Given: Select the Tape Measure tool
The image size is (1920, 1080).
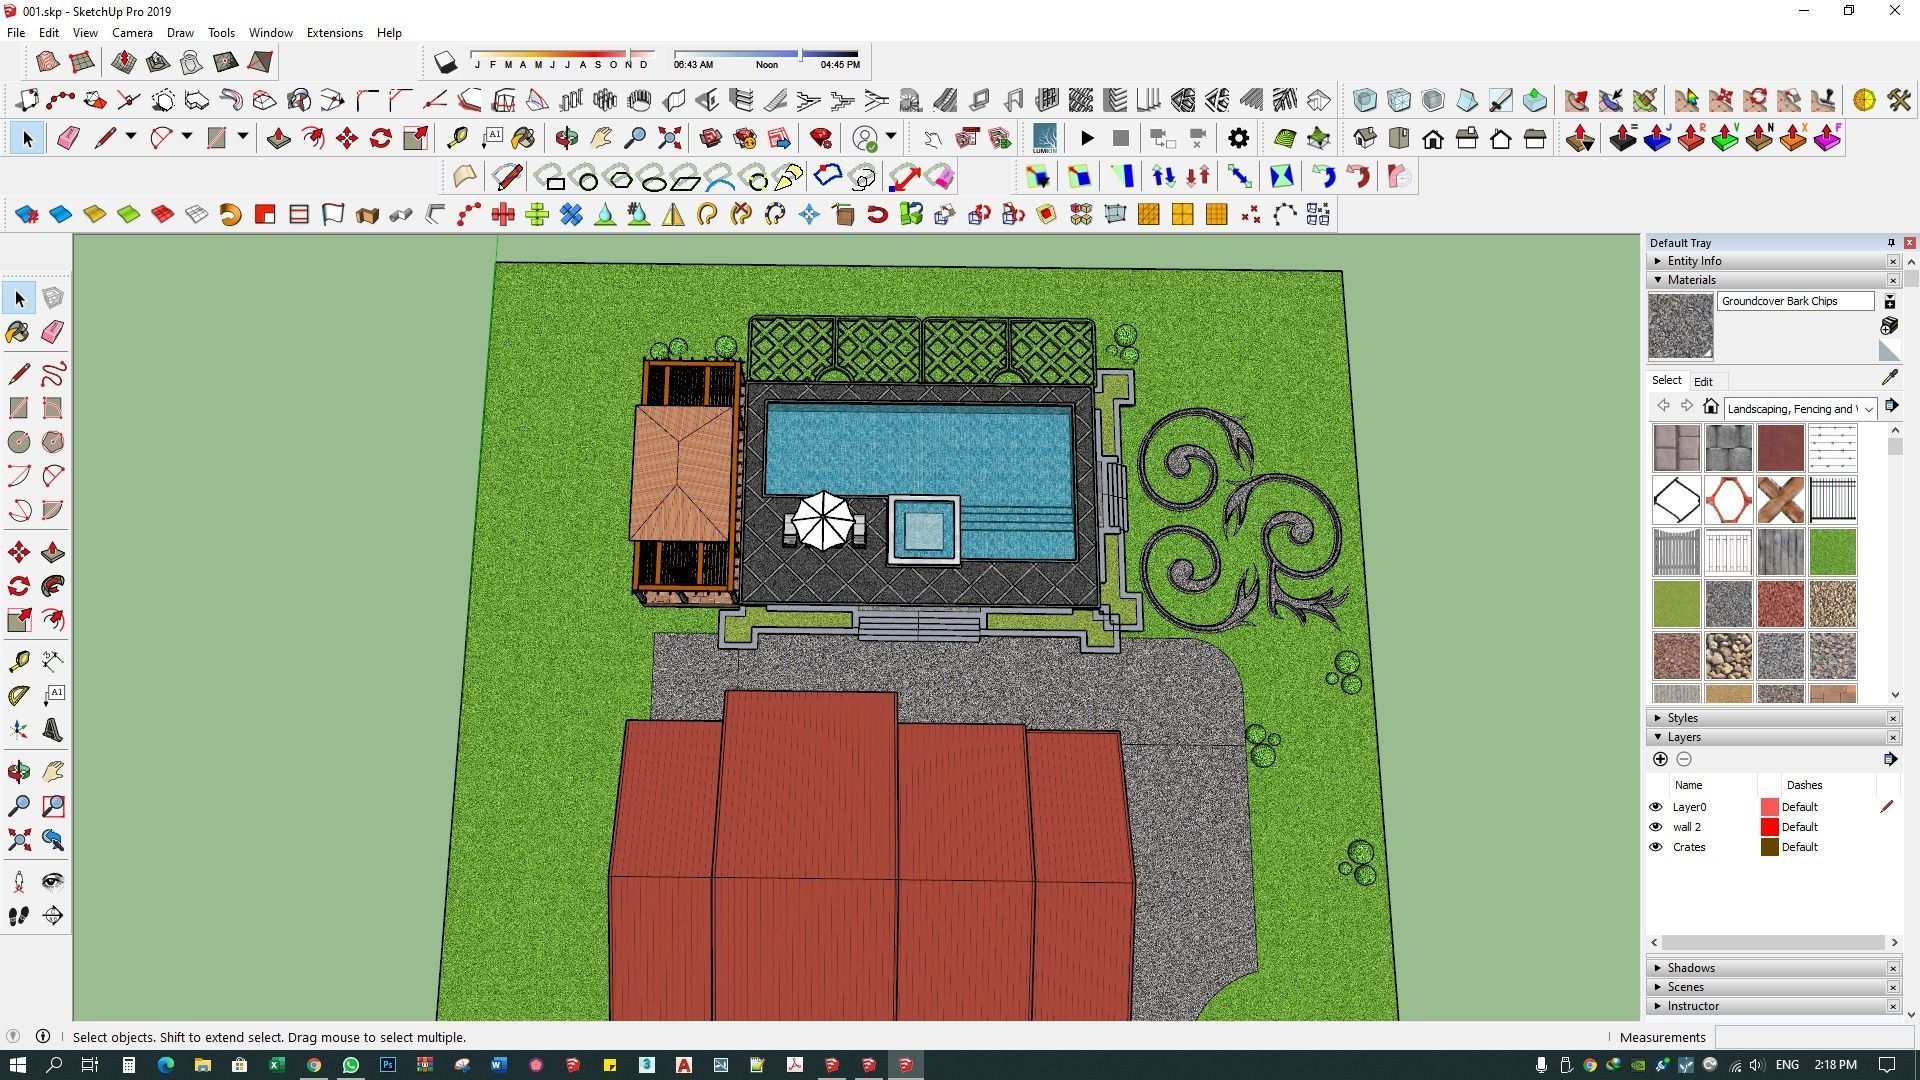Looking at the screenshot, I should coord(19,660).
